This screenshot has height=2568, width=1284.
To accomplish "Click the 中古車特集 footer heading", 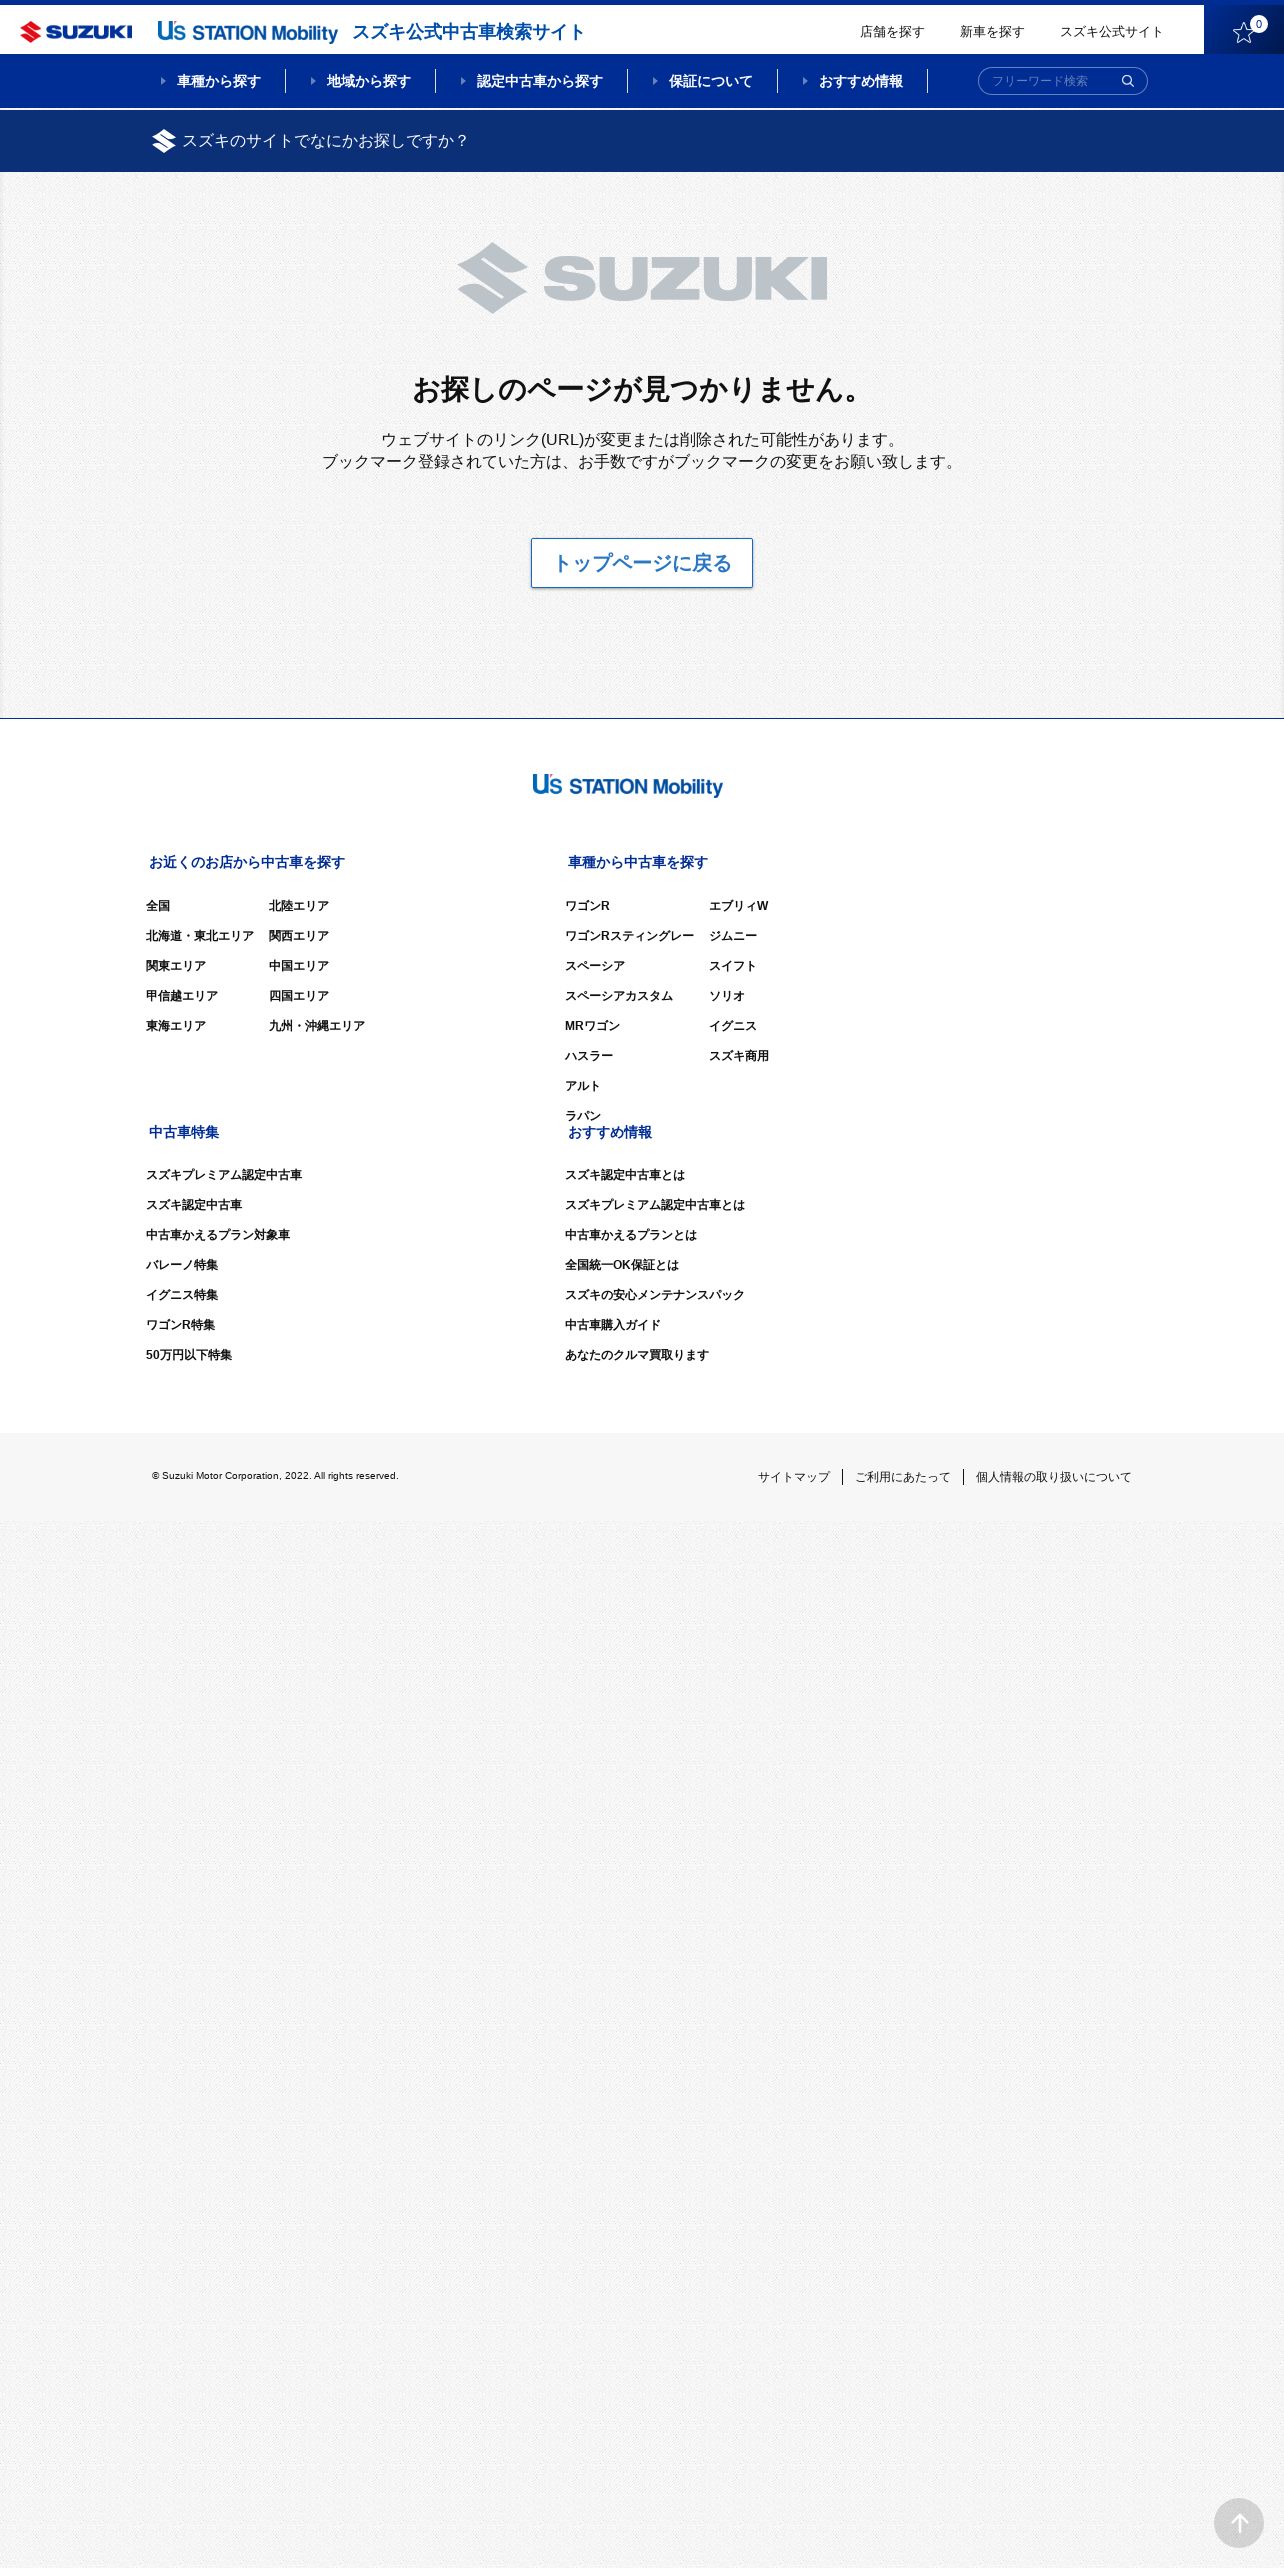I will pos(184,1132).
